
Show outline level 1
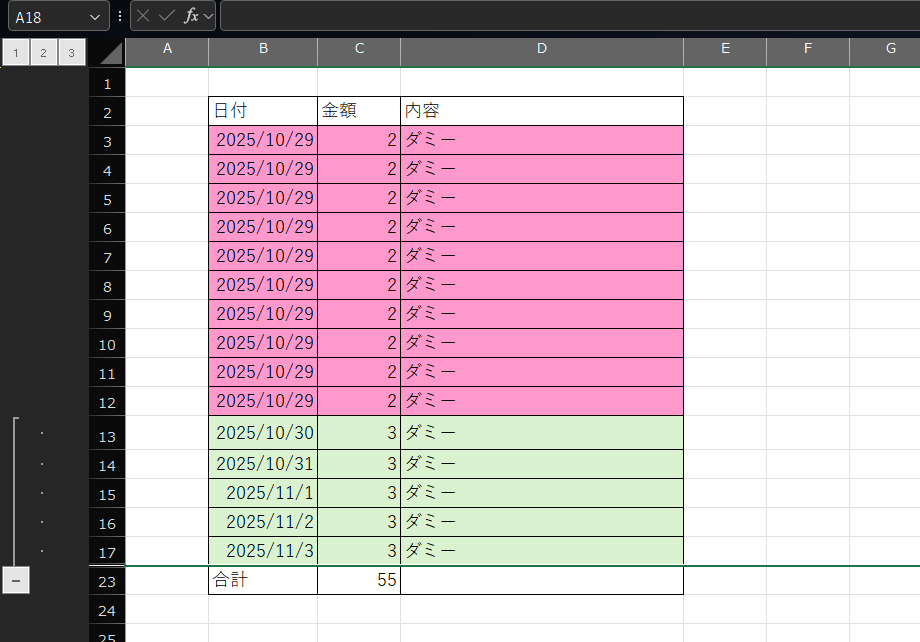[x=16, y=53]
